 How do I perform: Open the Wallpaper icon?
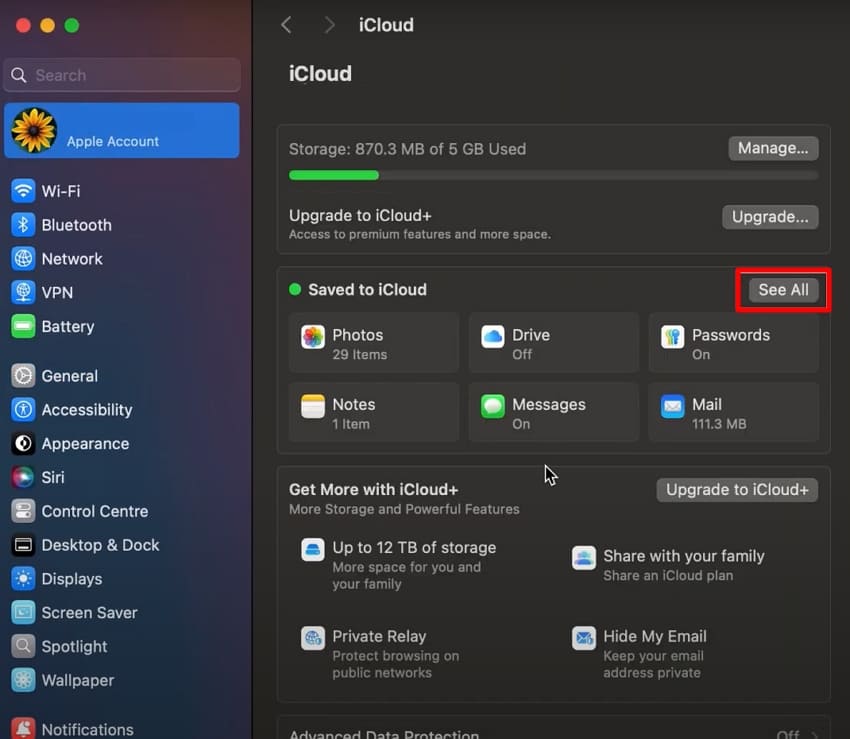tap(23, 680)
